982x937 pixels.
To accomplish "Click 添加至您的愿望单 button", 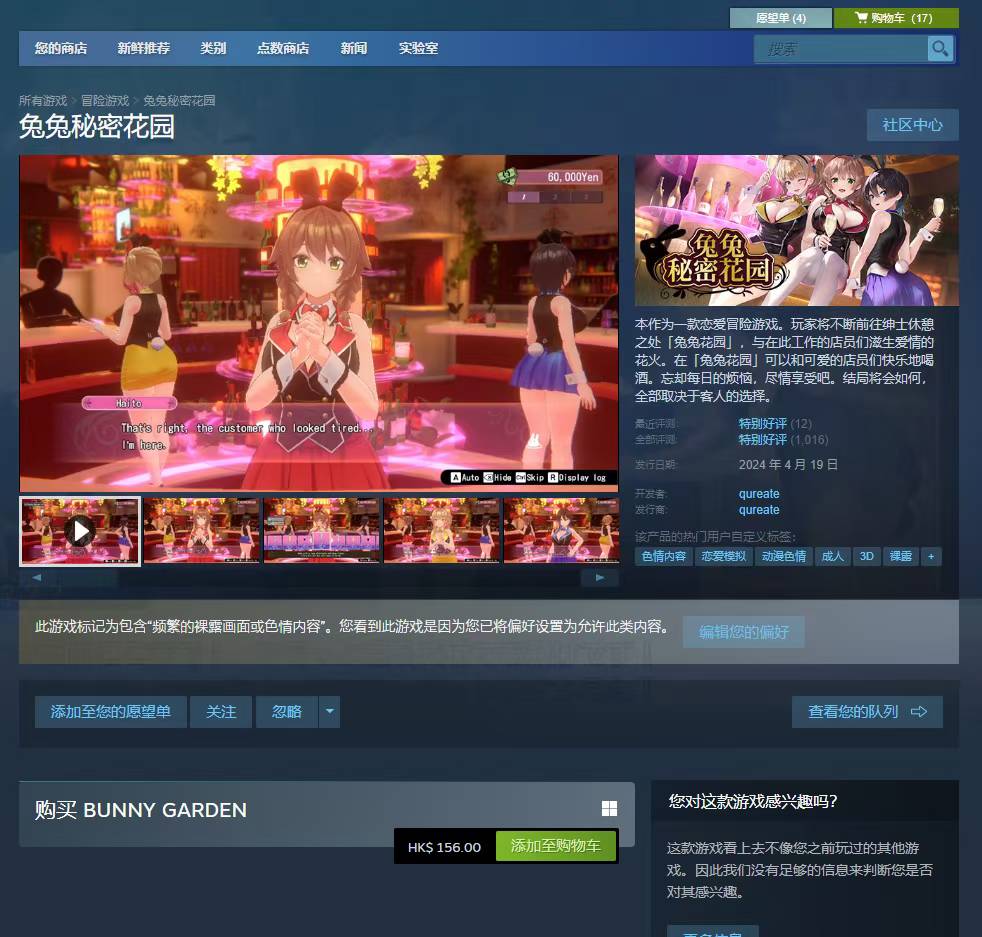I will 111,712.
